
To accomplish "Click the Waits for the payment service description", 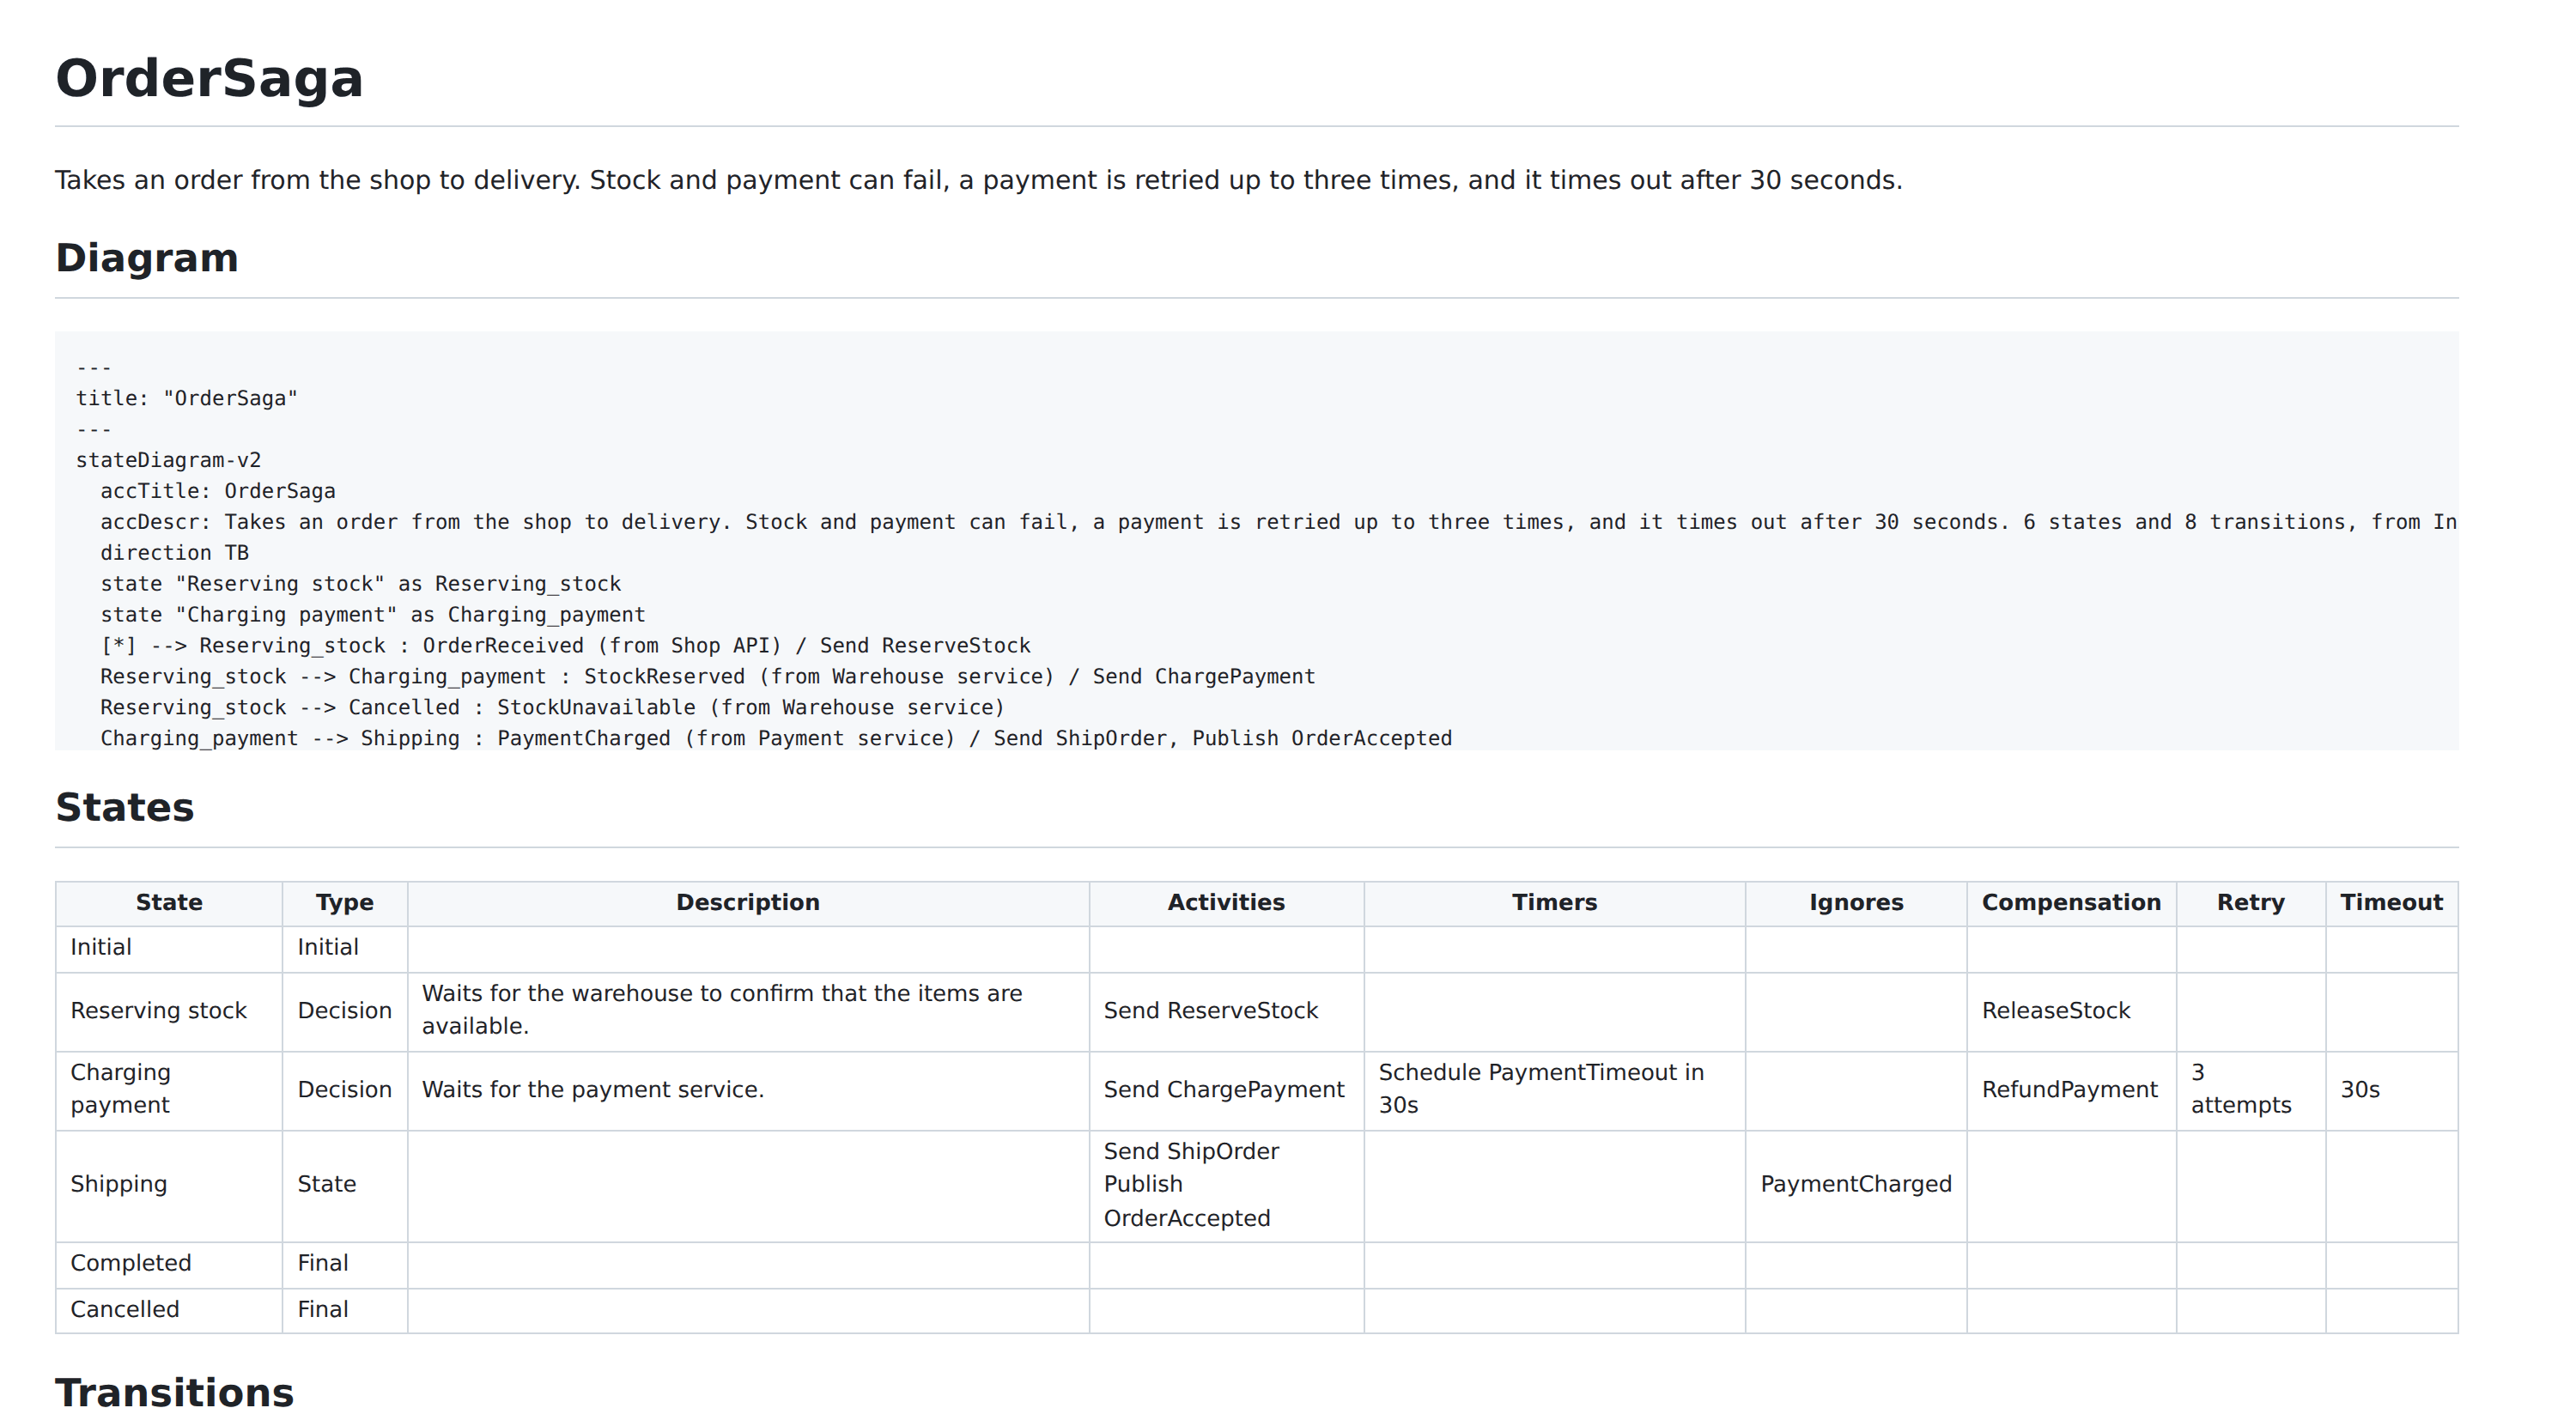I will pos(748,1090).
